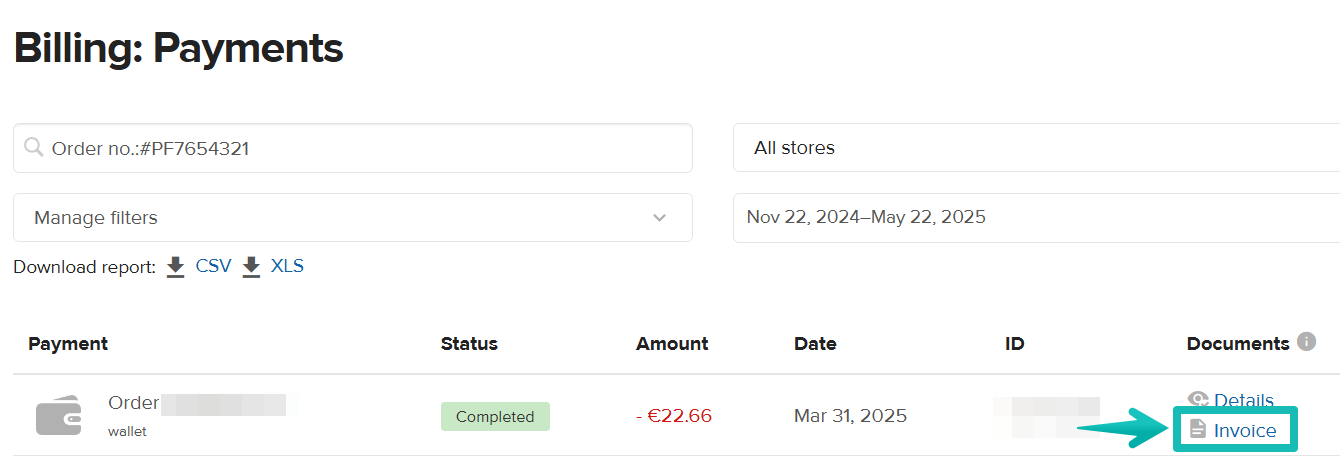Click the search magnifier icon
This screenshot has height=460, width=1340.
tap(34, 148)
